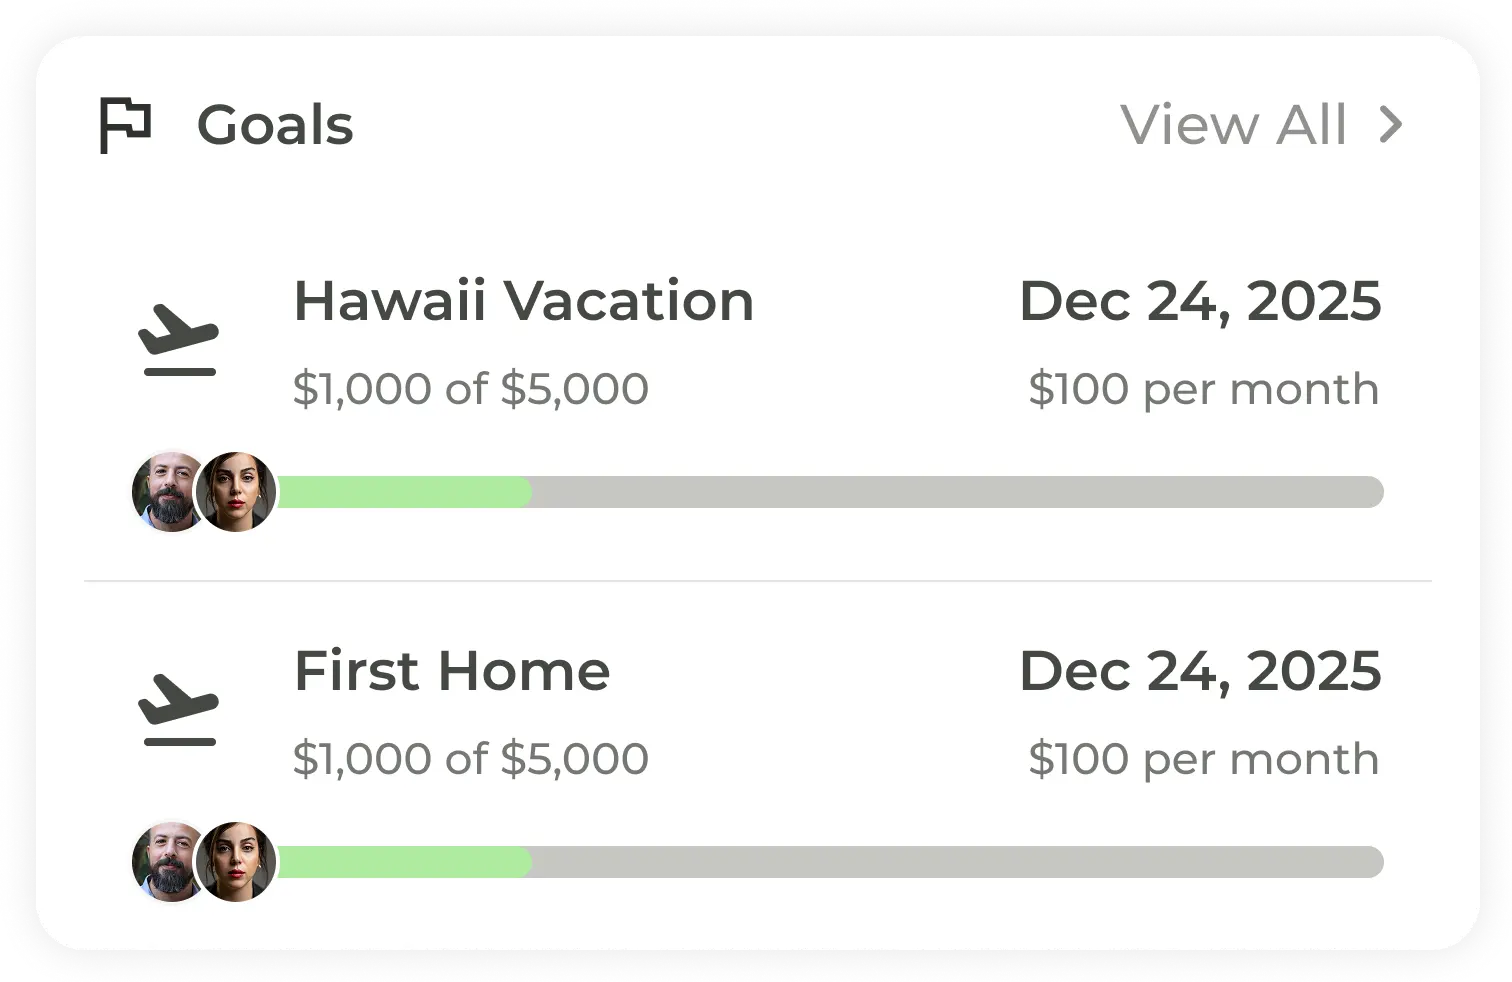Click the Goals heading text
The height and width of the screenshot is (982, 1512).
275,126
